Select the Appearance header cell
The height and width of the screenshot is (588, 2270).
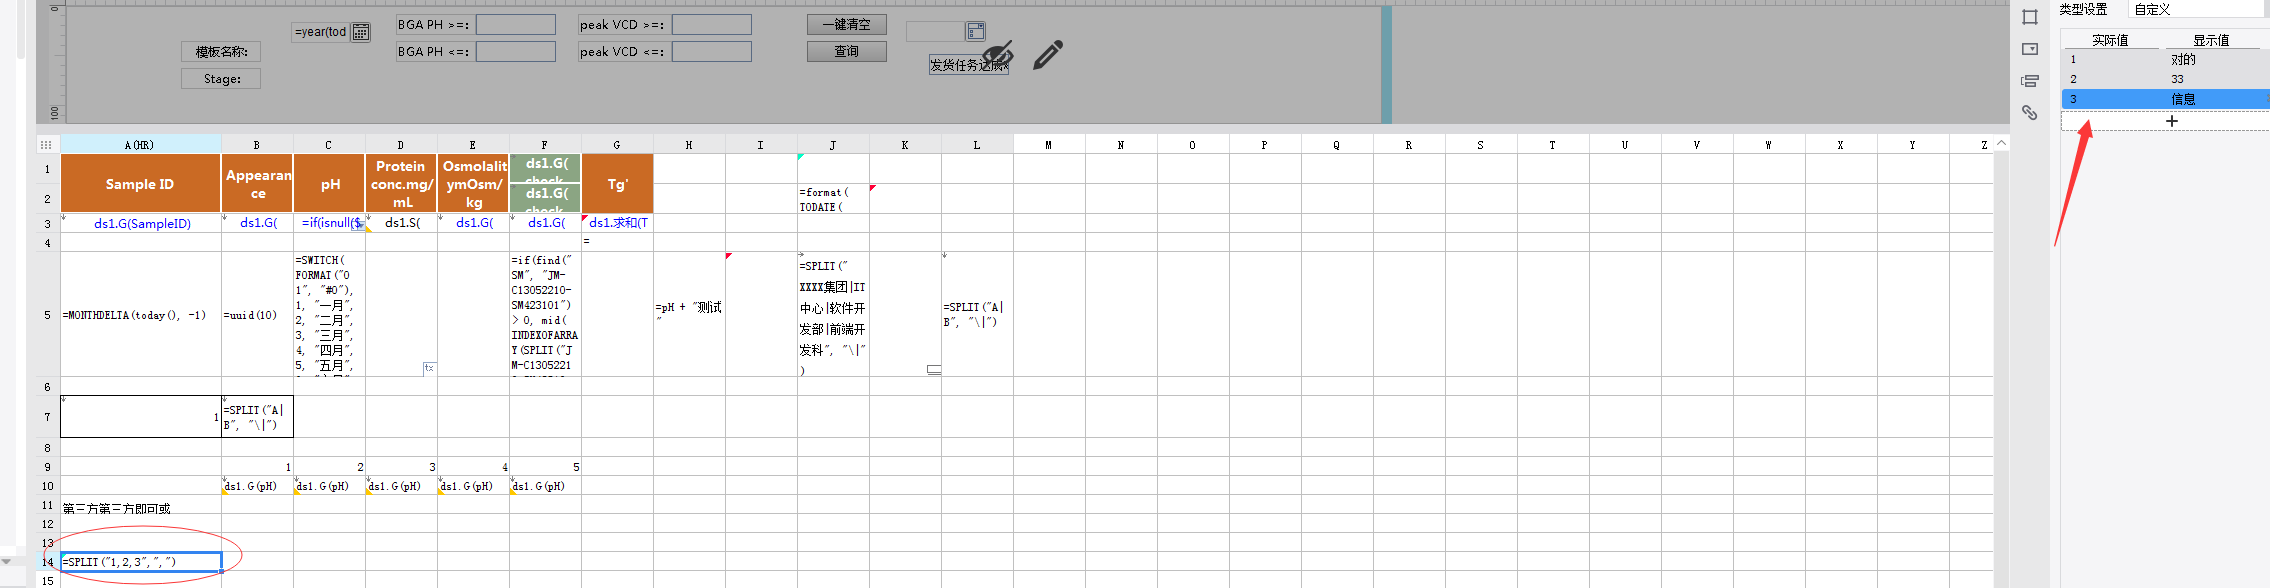click(257, 184)
